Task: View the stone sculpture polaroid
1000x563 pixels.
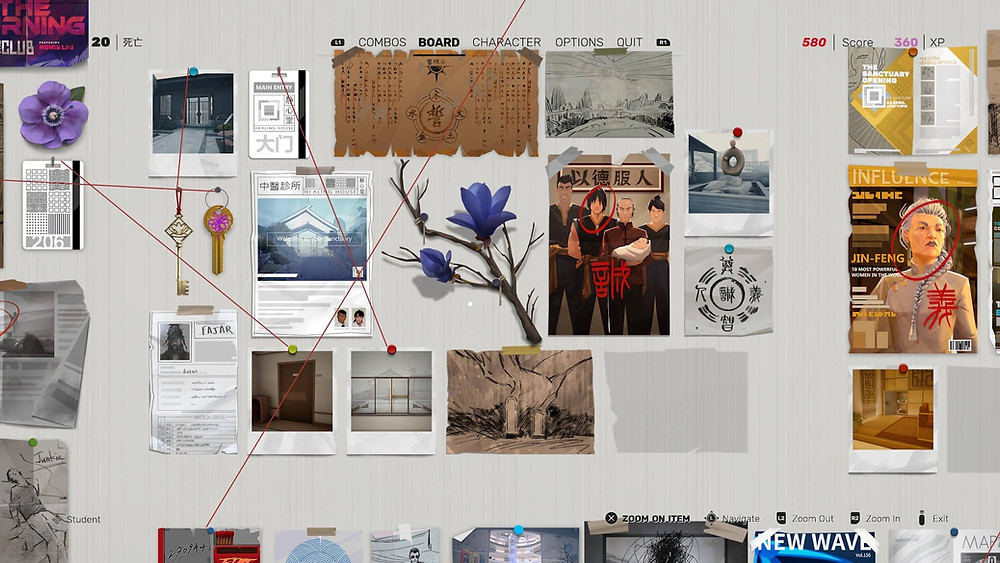Action: click(729, 182)
